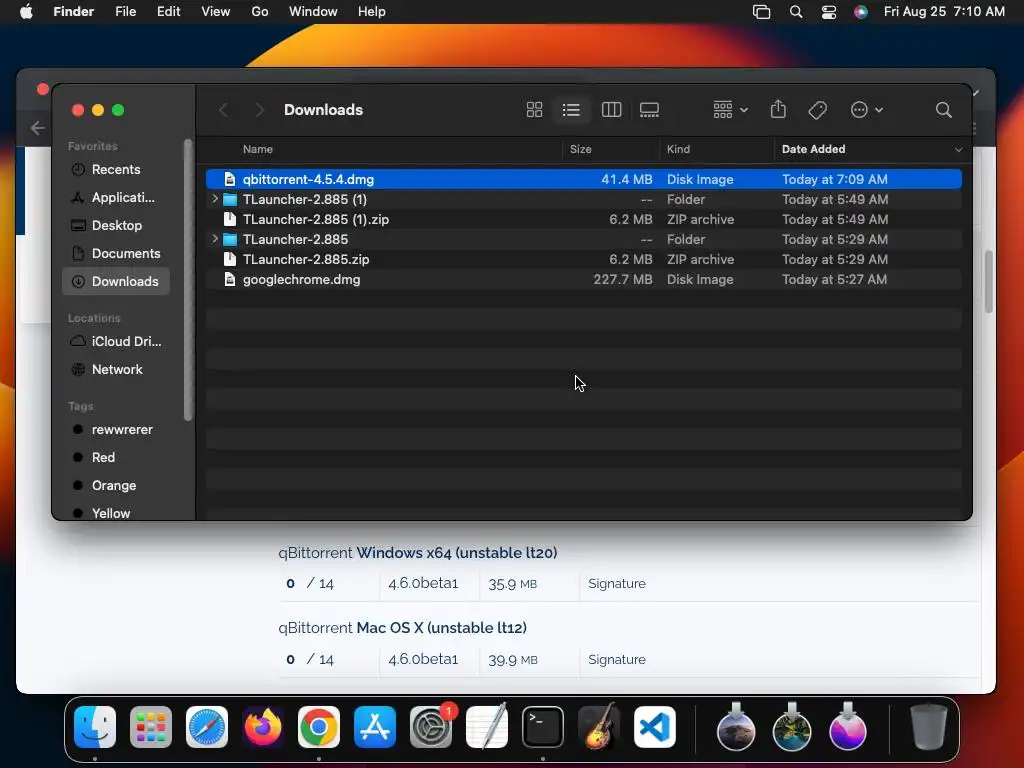1024x768 pixels.
Task: Select the rewwrerer tag
Action: tap(116, 430)
